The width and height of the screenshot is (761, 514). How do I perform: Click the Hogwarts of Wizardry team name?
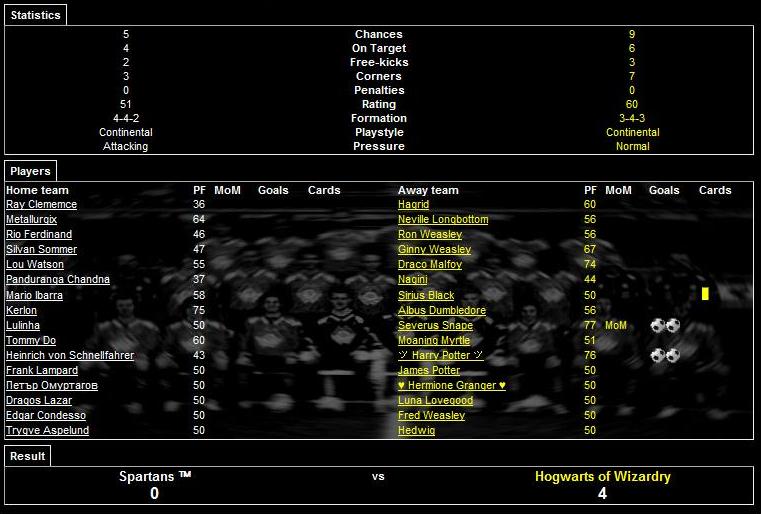coord(603,477)
